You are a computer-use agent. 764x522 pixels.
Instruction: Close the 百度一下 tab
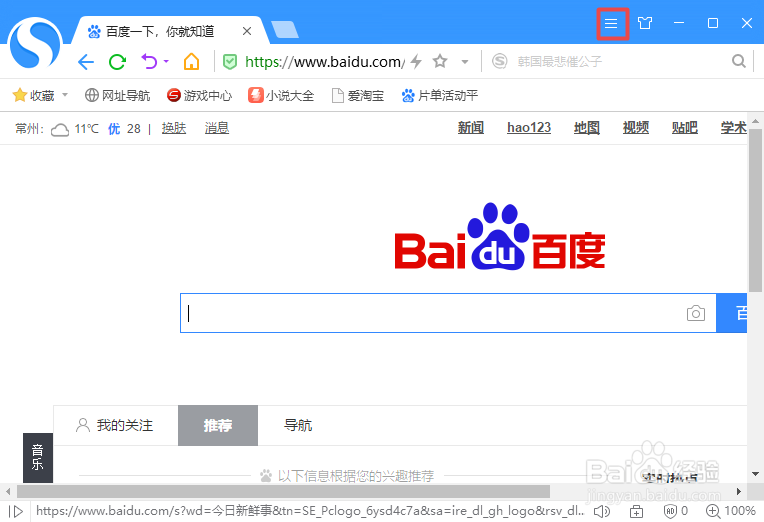click(x=247, y=31)
